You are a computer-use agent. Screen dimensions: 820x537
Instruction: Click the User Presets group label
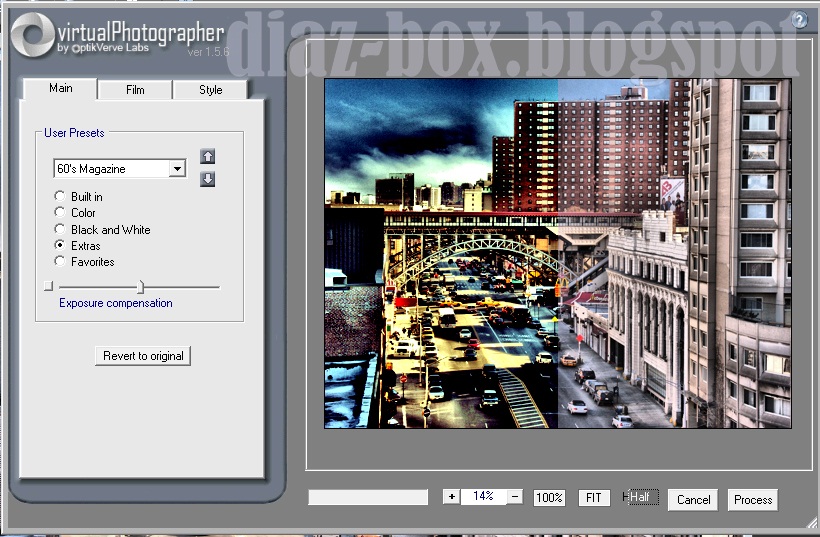[74, 133]
